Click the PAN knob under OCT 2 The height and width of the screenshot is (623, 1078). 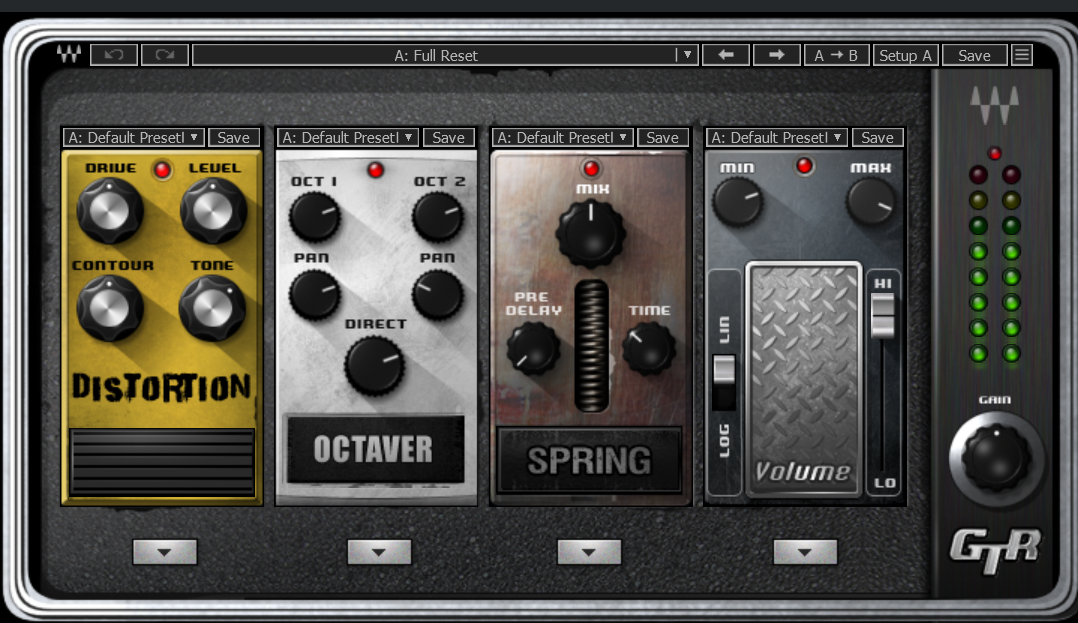[x=437, y=294]
